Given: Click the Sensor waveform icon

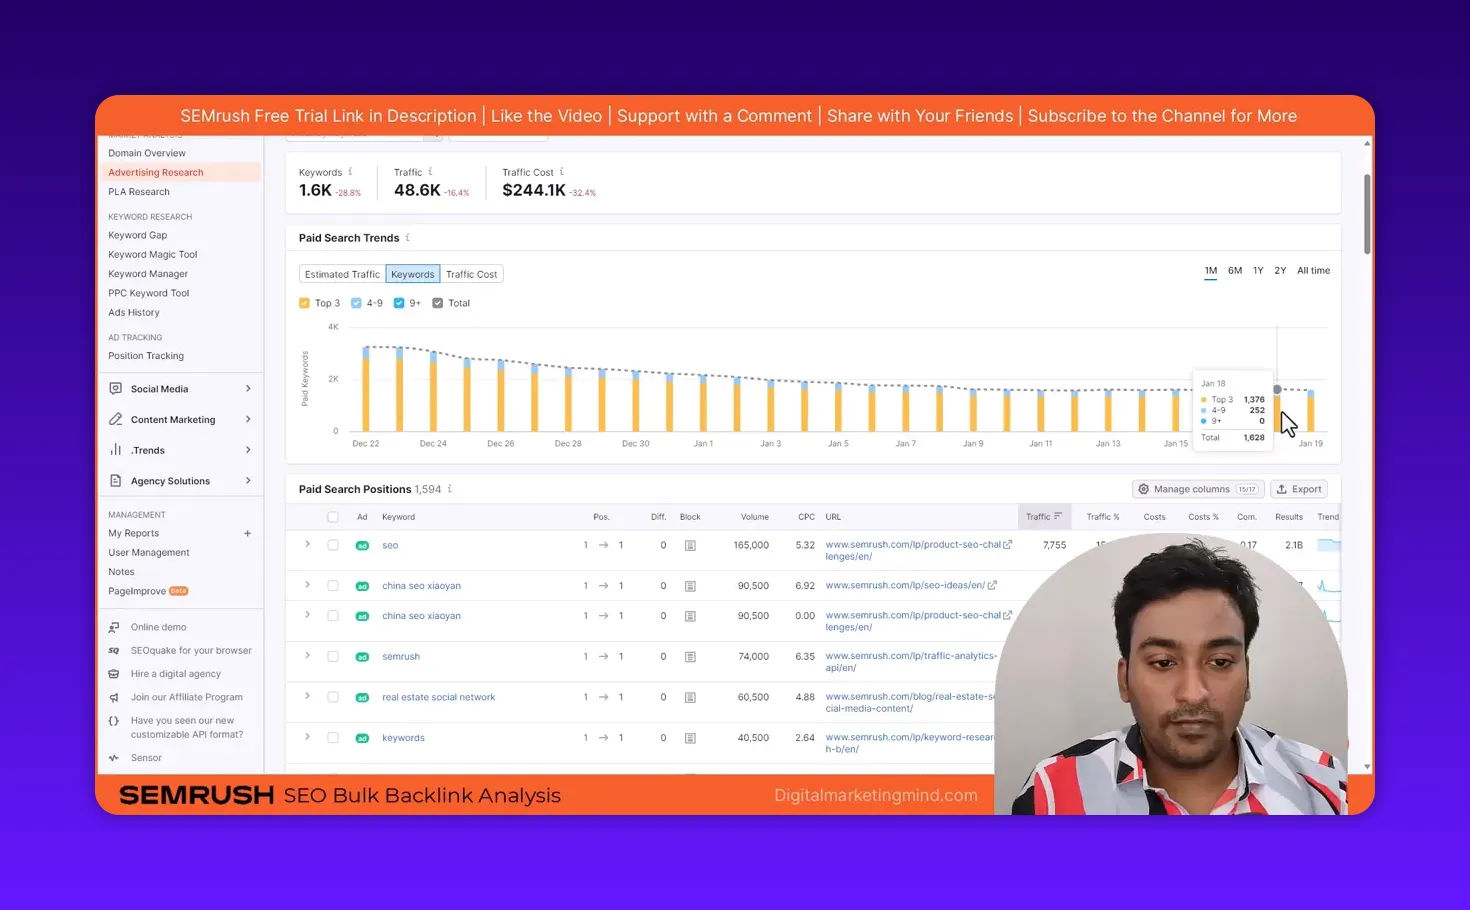Looking at the screenshot, I should click(114, 757).
